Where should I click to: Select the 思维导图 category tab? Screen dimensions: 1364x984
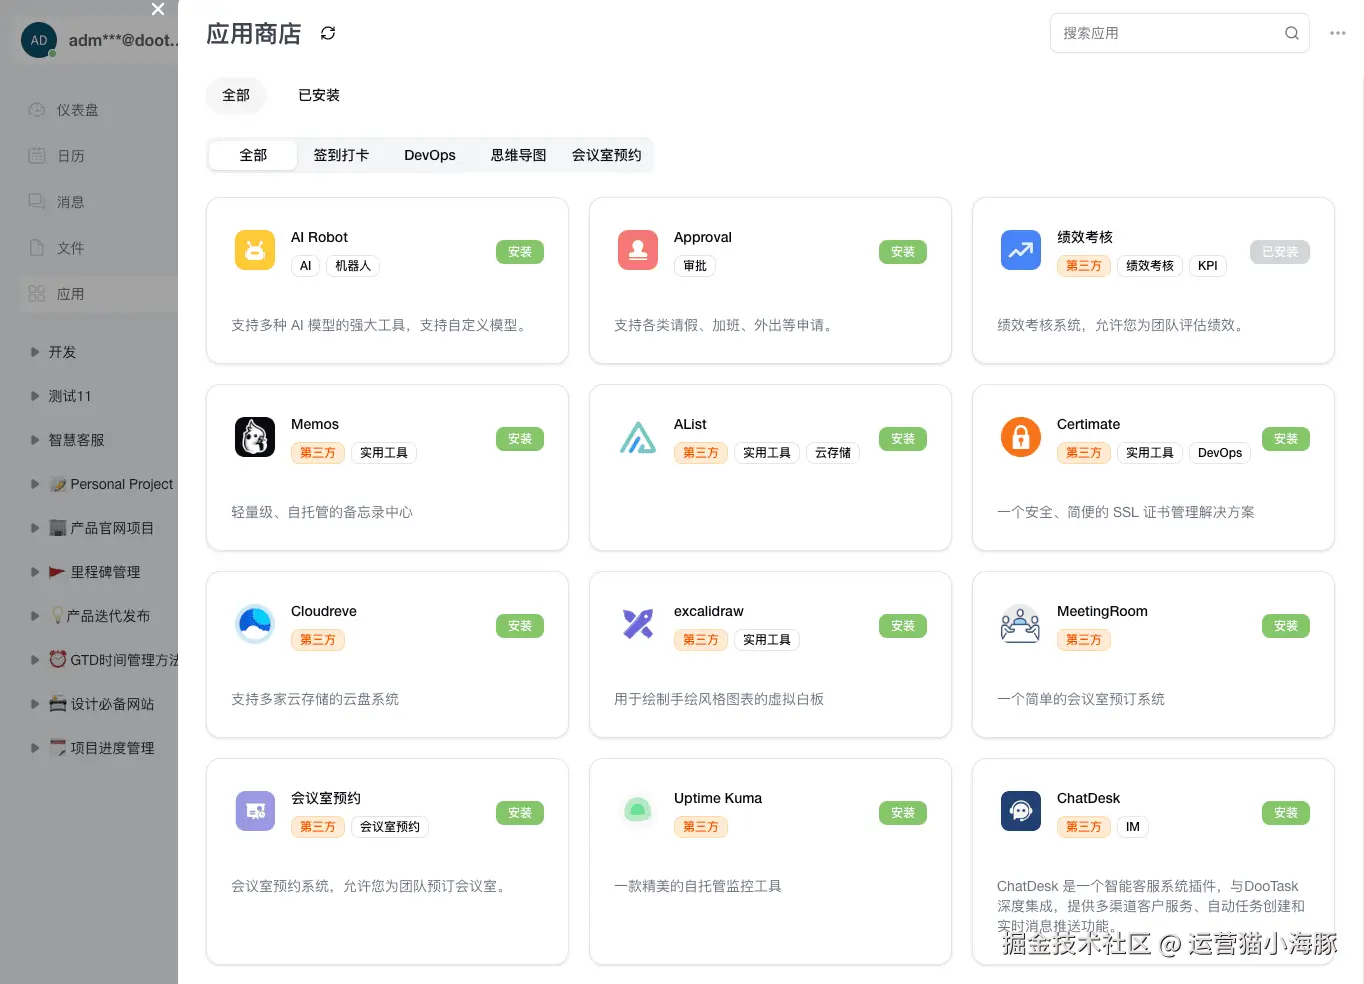coord(518,155)
